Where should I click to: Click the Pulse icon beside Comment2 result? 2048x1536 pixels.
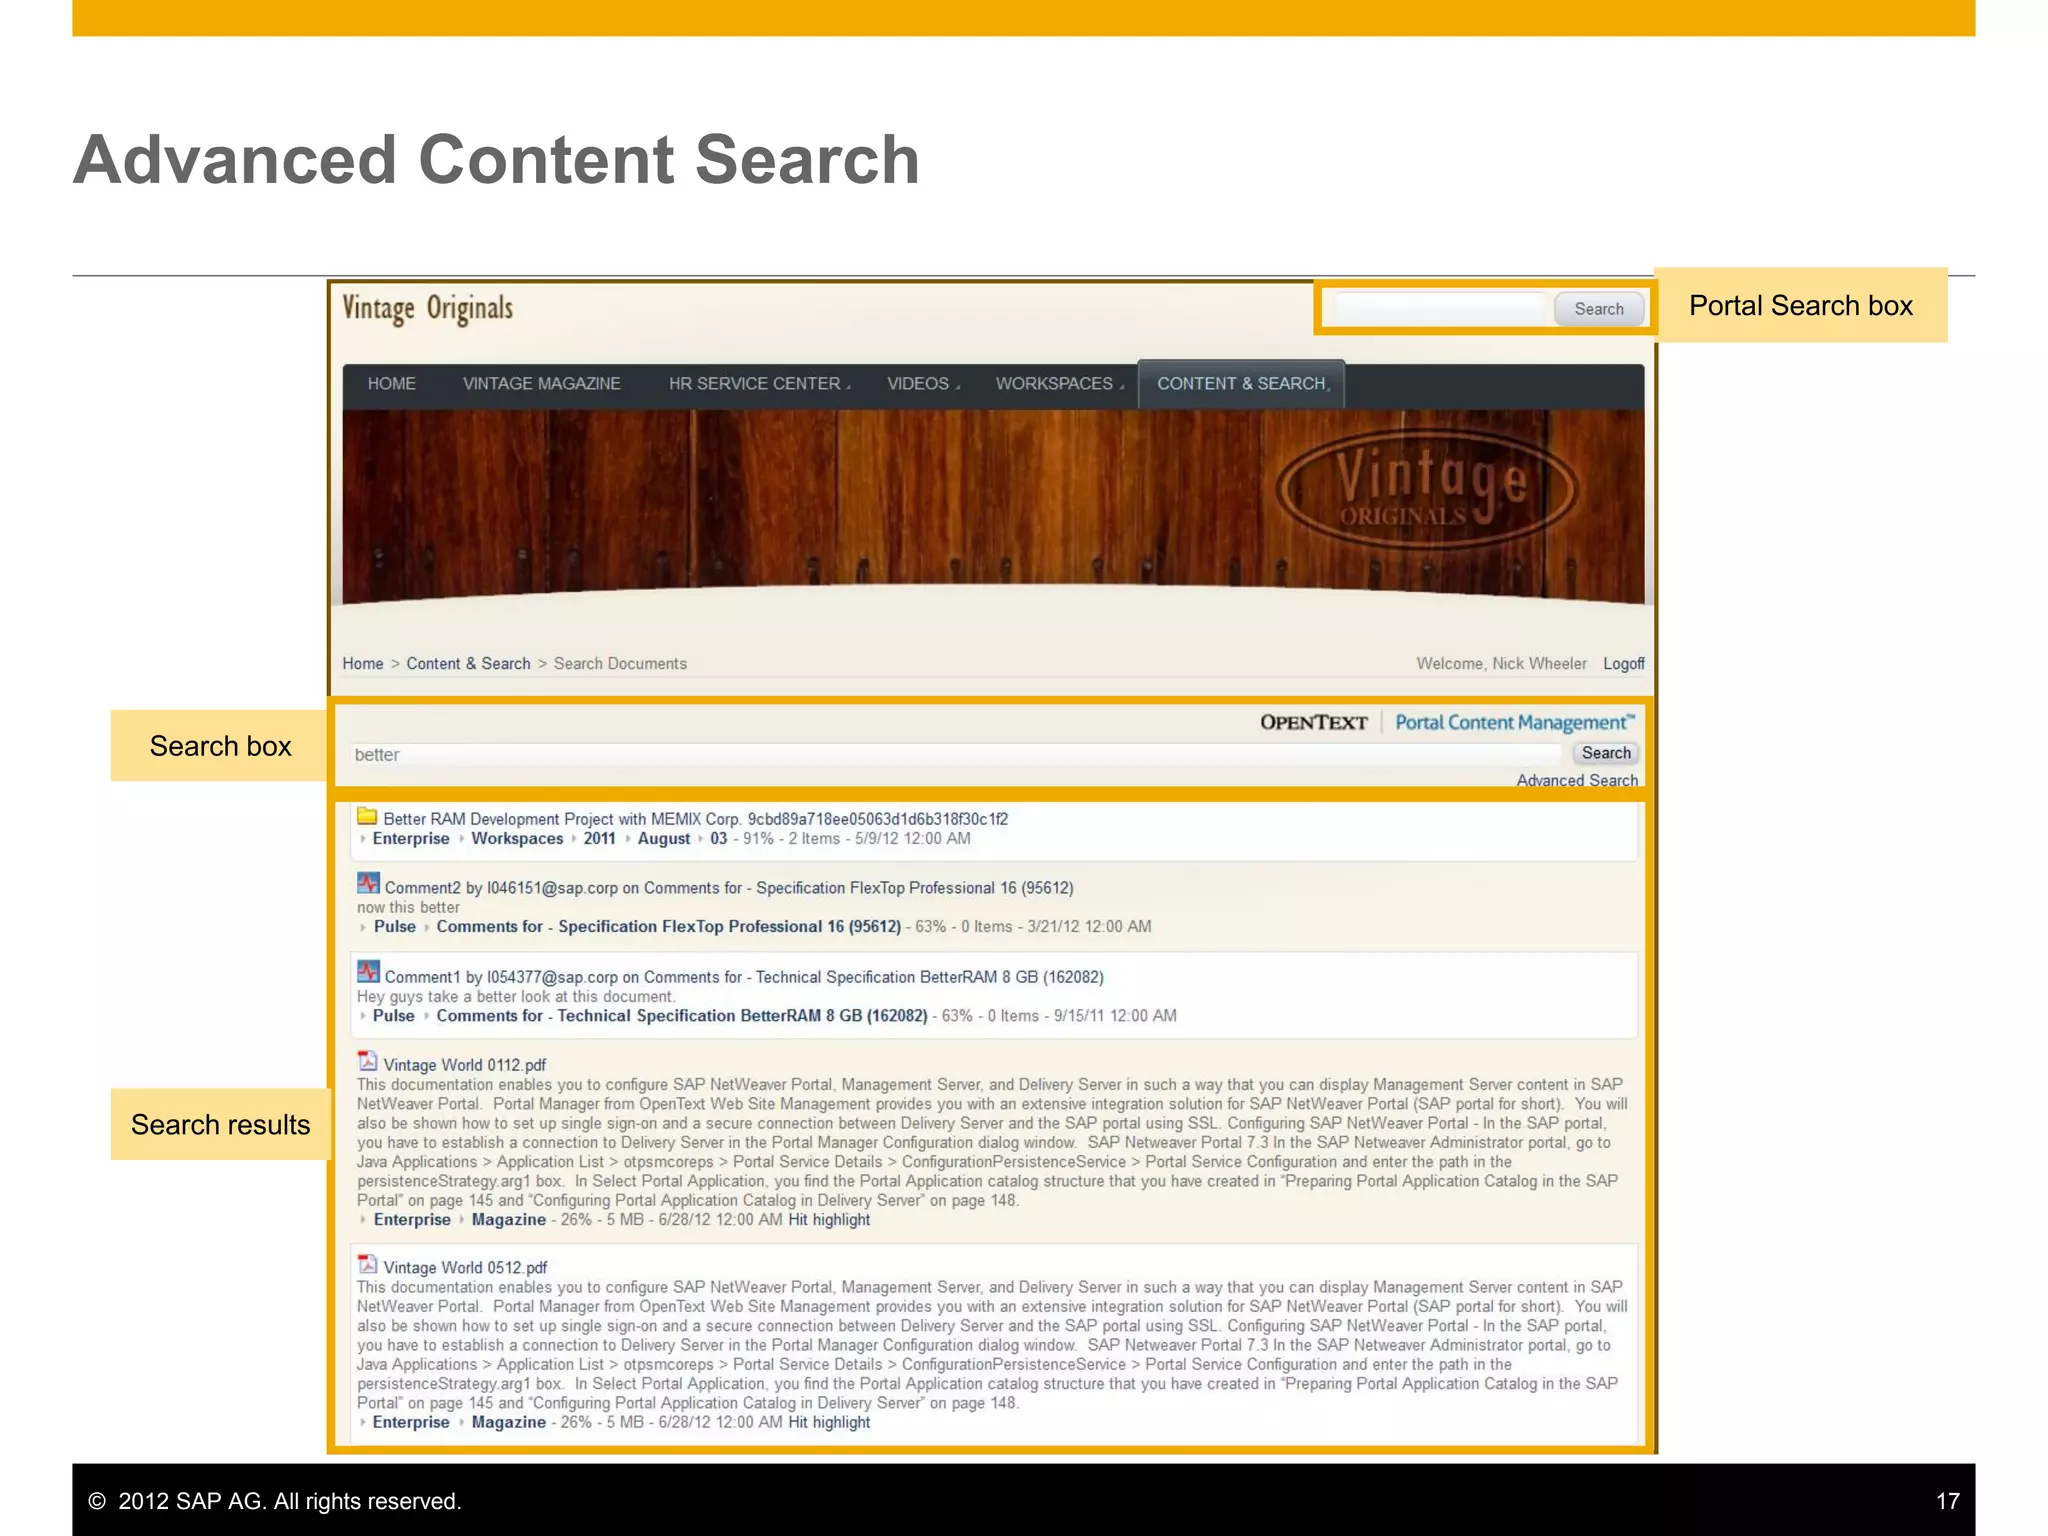click(368, 884)
